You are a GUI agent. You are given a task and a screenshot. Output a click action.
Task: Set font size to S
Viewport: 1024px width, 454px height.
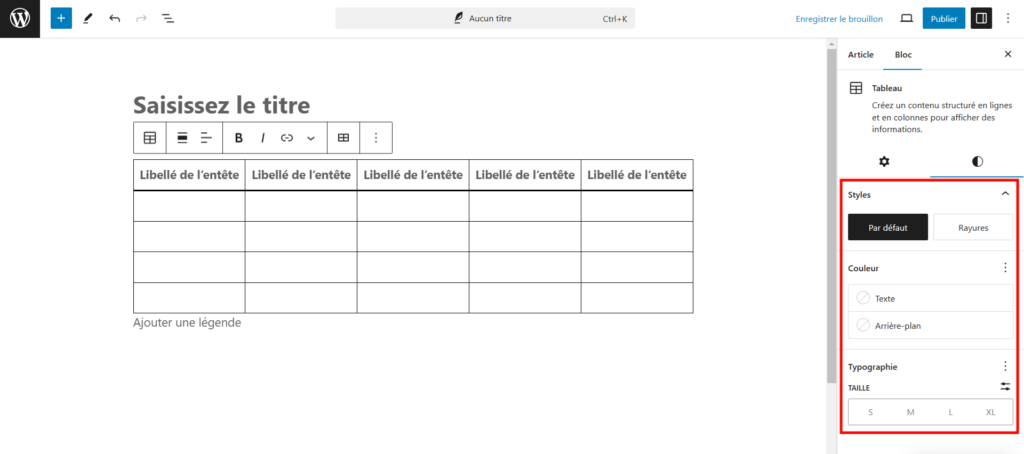click(870, 412)
